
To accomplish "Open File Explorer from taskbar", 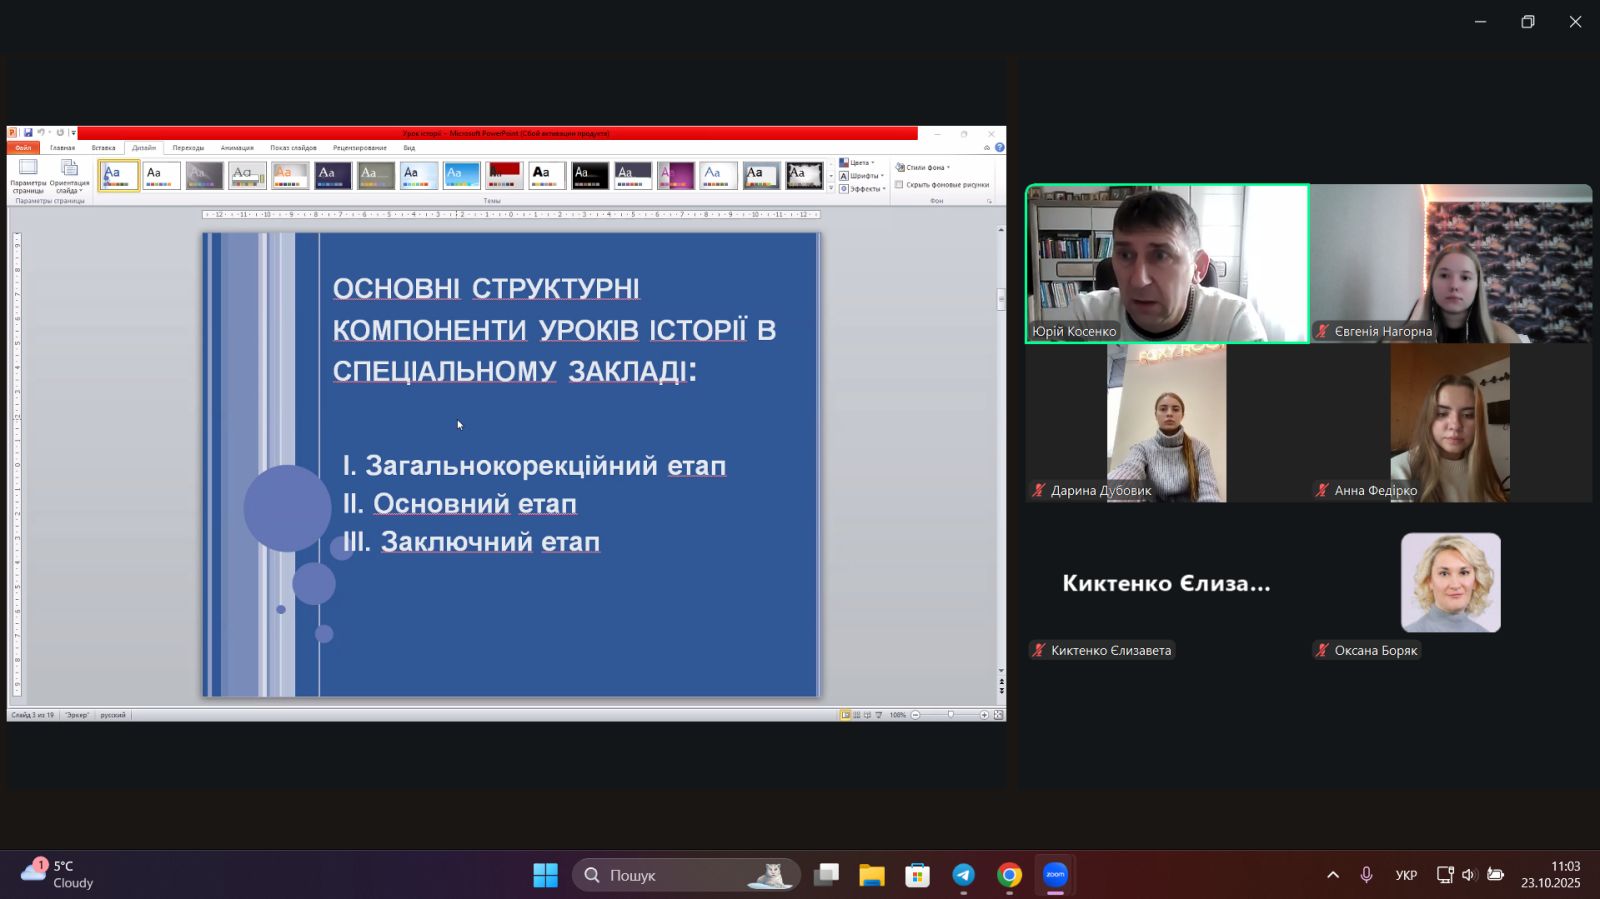I will (871, 875).
